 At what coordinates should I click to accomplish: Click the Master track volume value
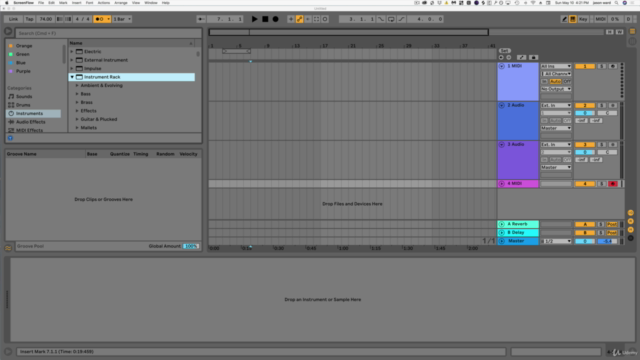pos(584,241)
